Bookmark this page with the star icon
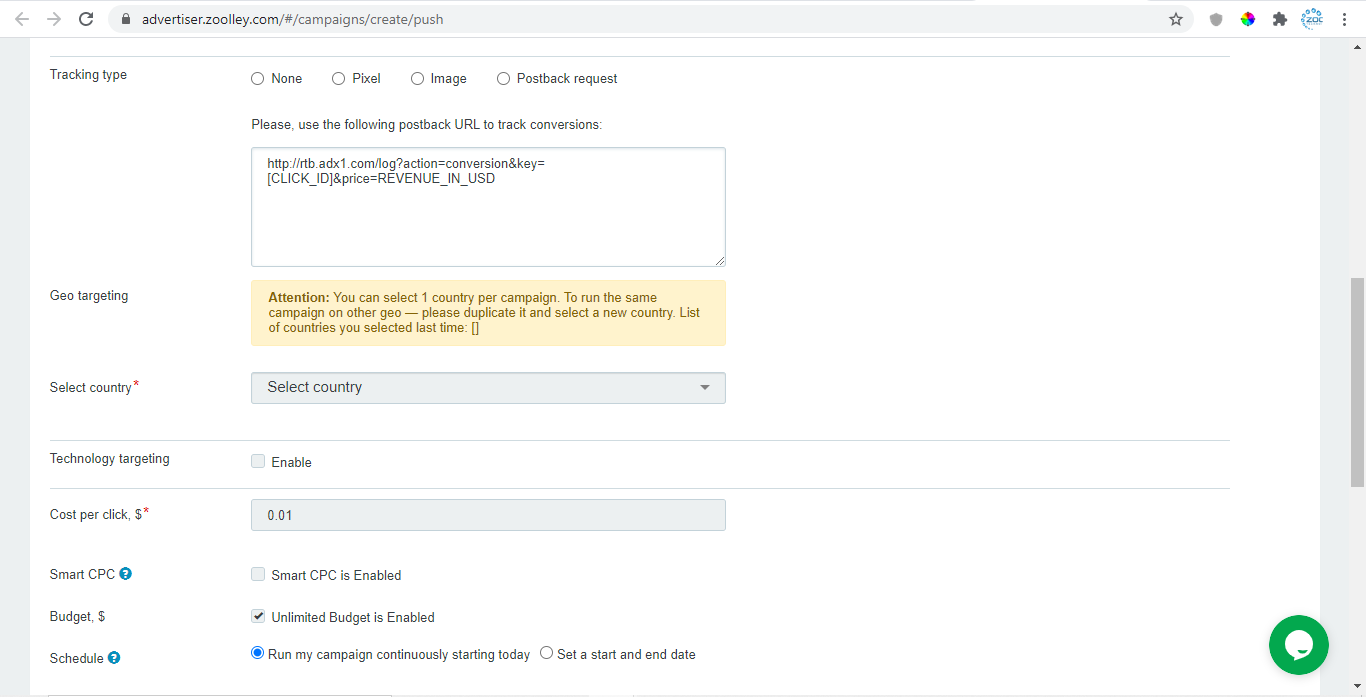This screenshot has height=697, width=1366. (x=1176, y=18)
